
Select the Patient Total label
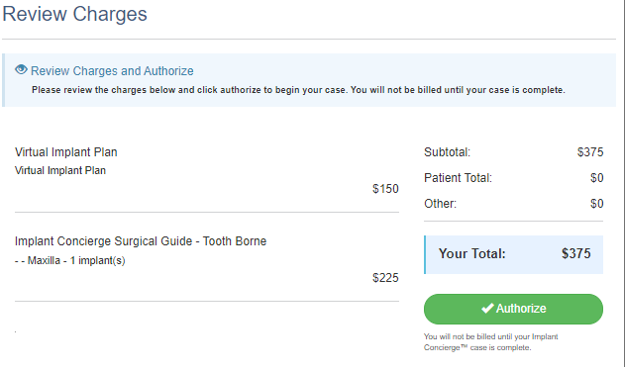click(458, 178)
